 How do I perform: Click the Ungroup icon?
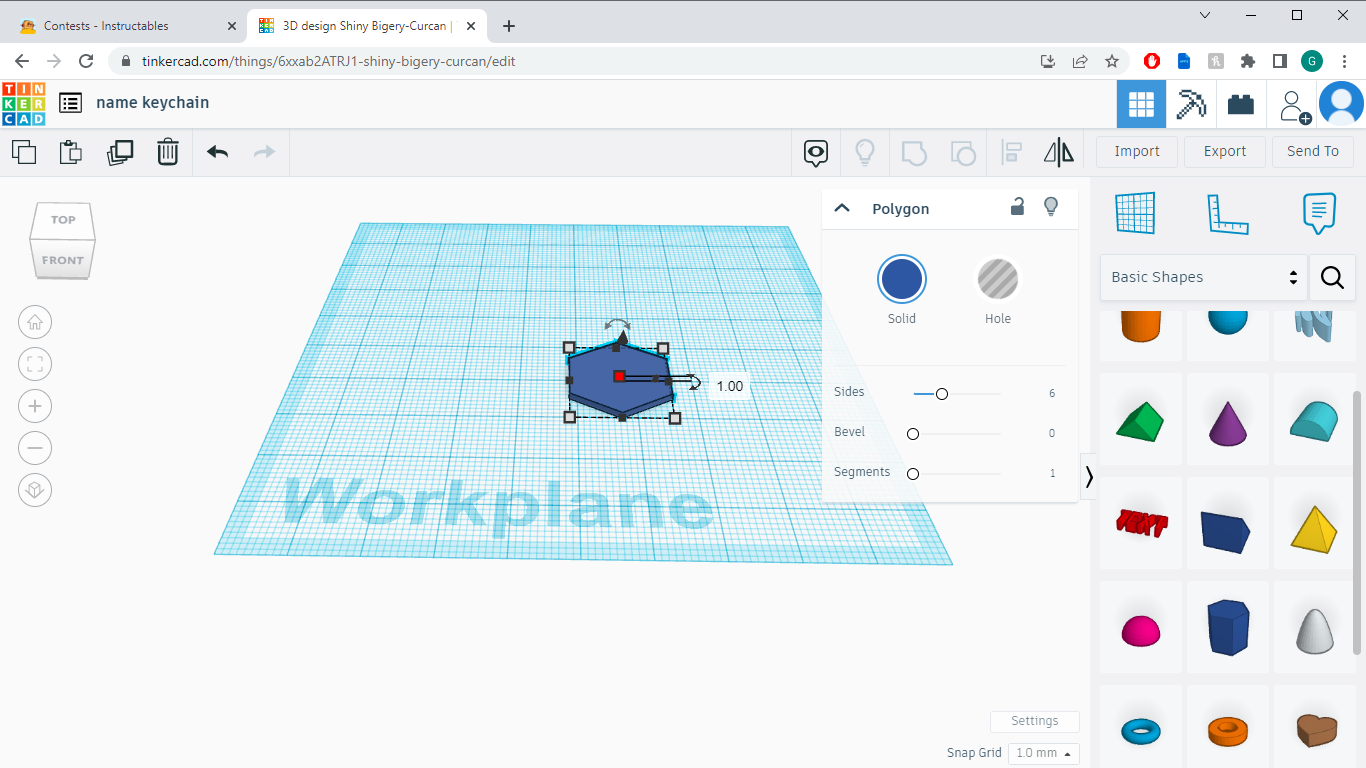click(x=962, y=153)
